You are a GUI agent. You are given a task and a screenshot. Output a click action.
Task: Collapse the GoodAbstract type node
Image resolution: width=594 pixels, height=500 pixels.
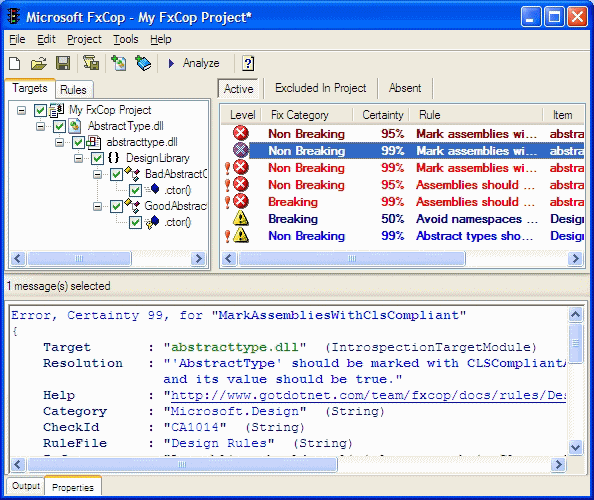[x=98, y=206]
